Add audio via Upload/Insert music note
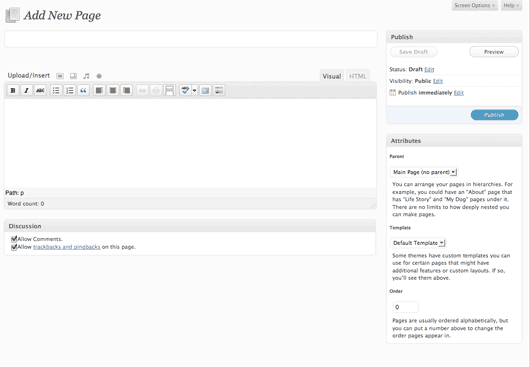The height and width of the screenshot is (367, 530). [x=86, y=76]
